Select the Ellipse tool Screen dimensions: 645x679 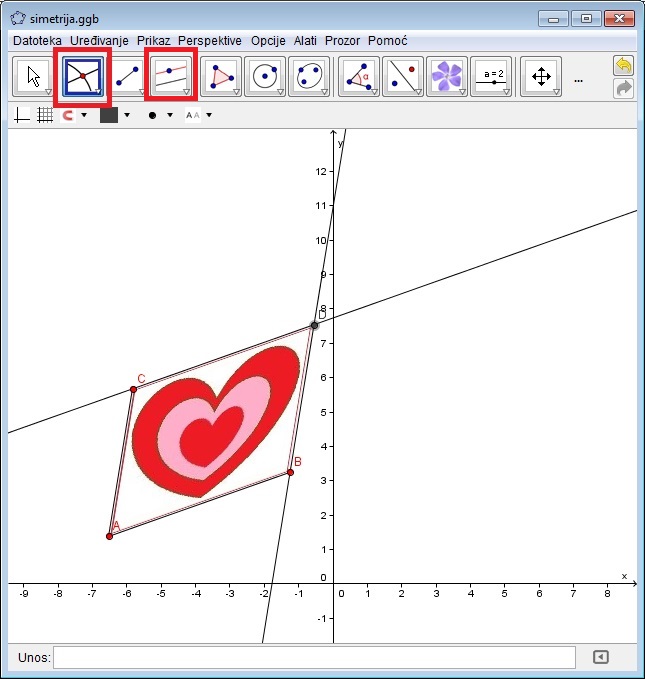(309, 76)
